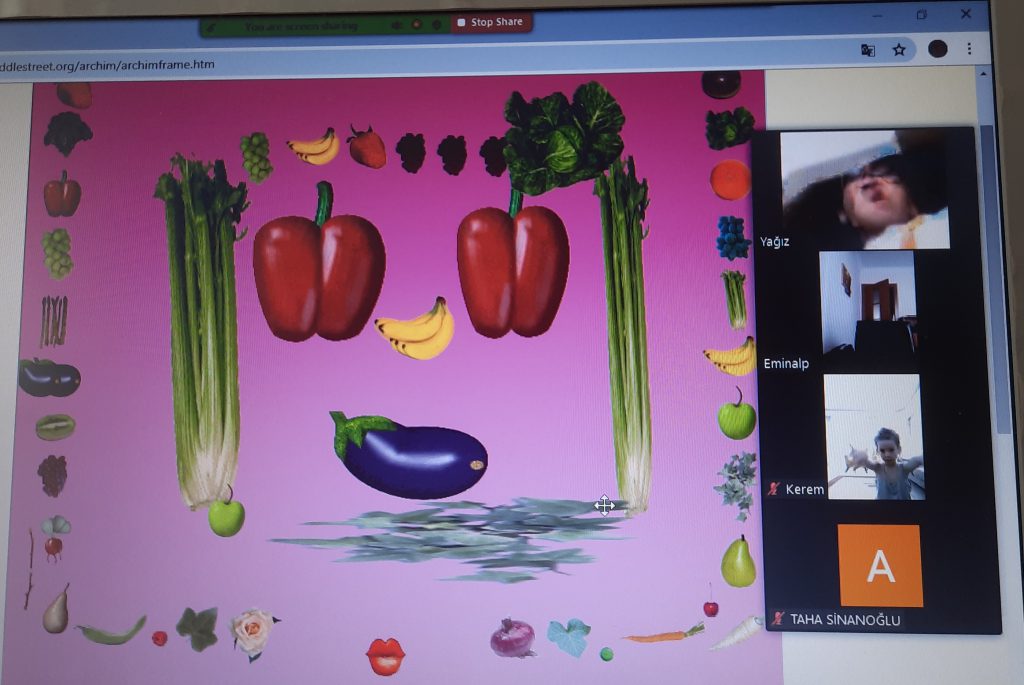This screenshot has width=1024, height=685.
Task: Click the address bar URL
Action: pos(108,65)
